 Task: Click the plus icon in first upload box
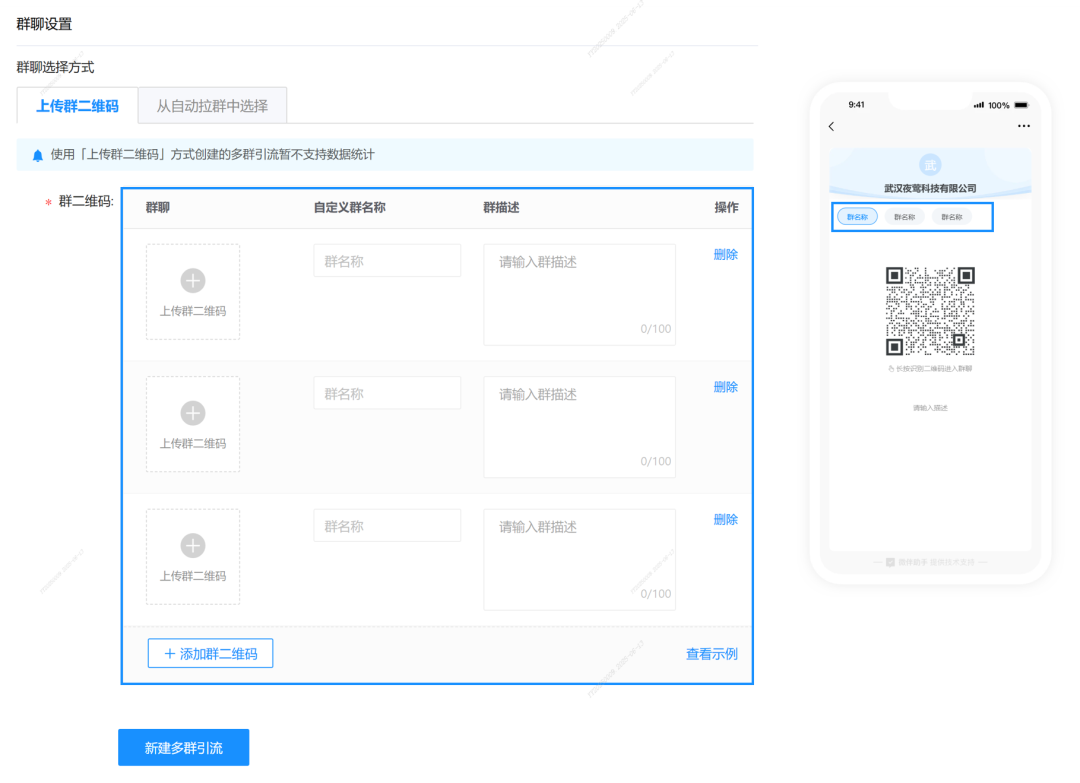193,281
